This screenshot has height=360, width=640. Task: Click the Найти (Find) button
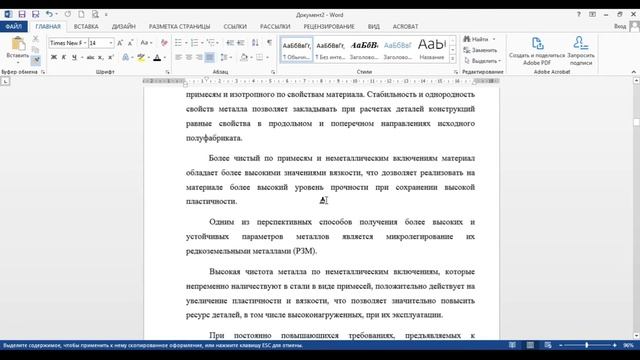tap(476, 39)
